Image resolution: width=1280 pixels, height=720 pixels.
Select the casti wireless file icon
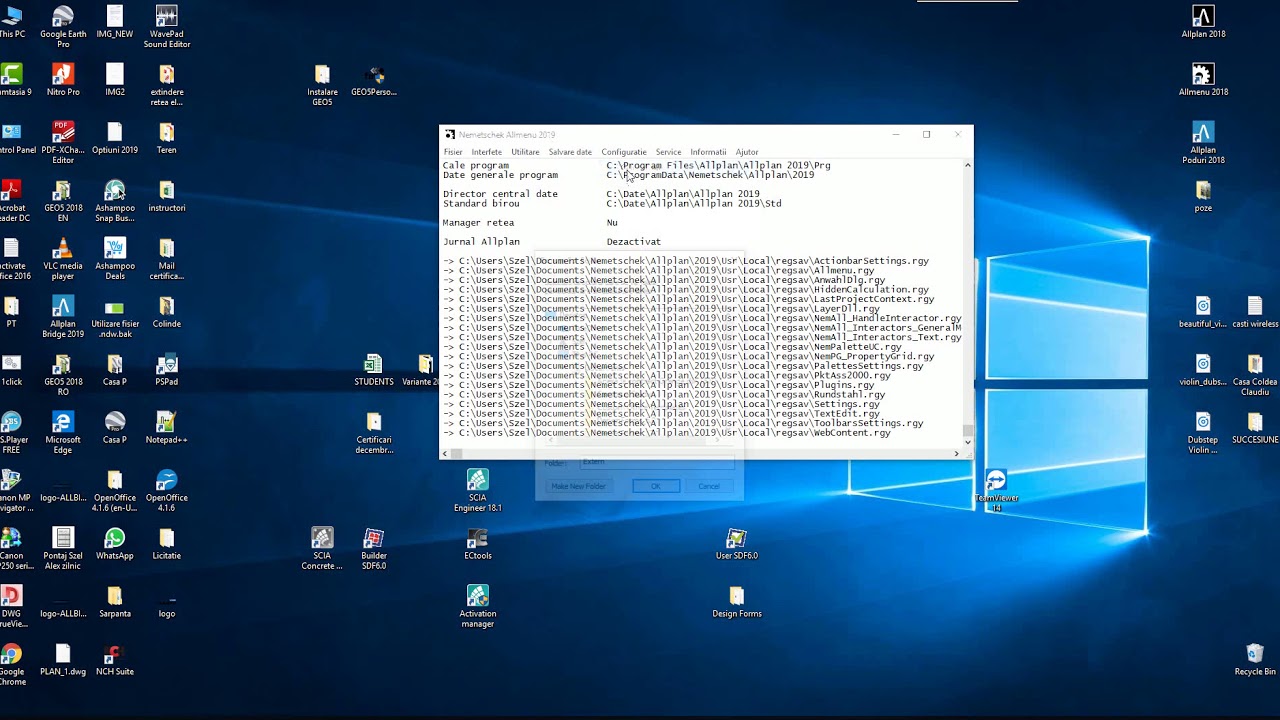coord(1255,312)
